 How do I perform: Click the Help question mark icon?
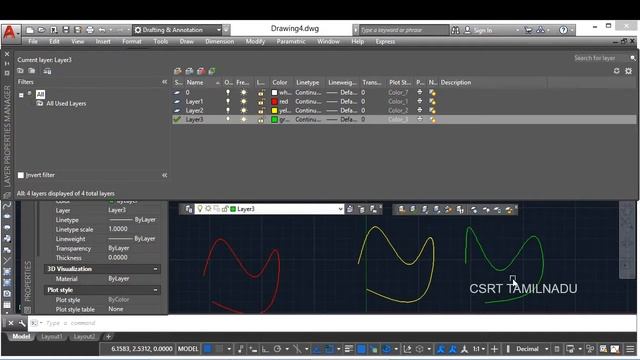pos(563,30)
